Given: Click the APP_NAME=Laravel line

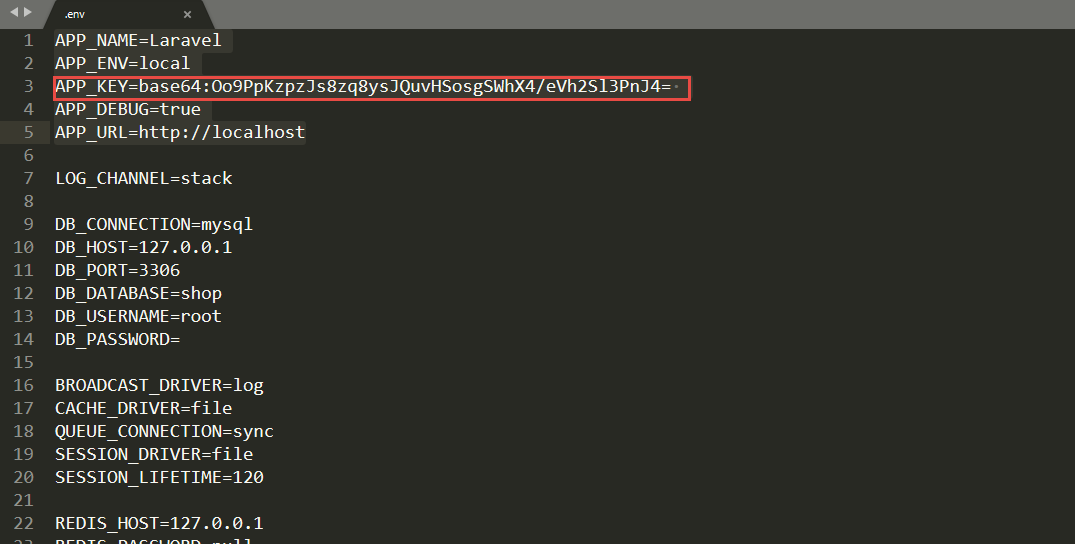Looking at the screenshot, I should click(x=138, y=41).
